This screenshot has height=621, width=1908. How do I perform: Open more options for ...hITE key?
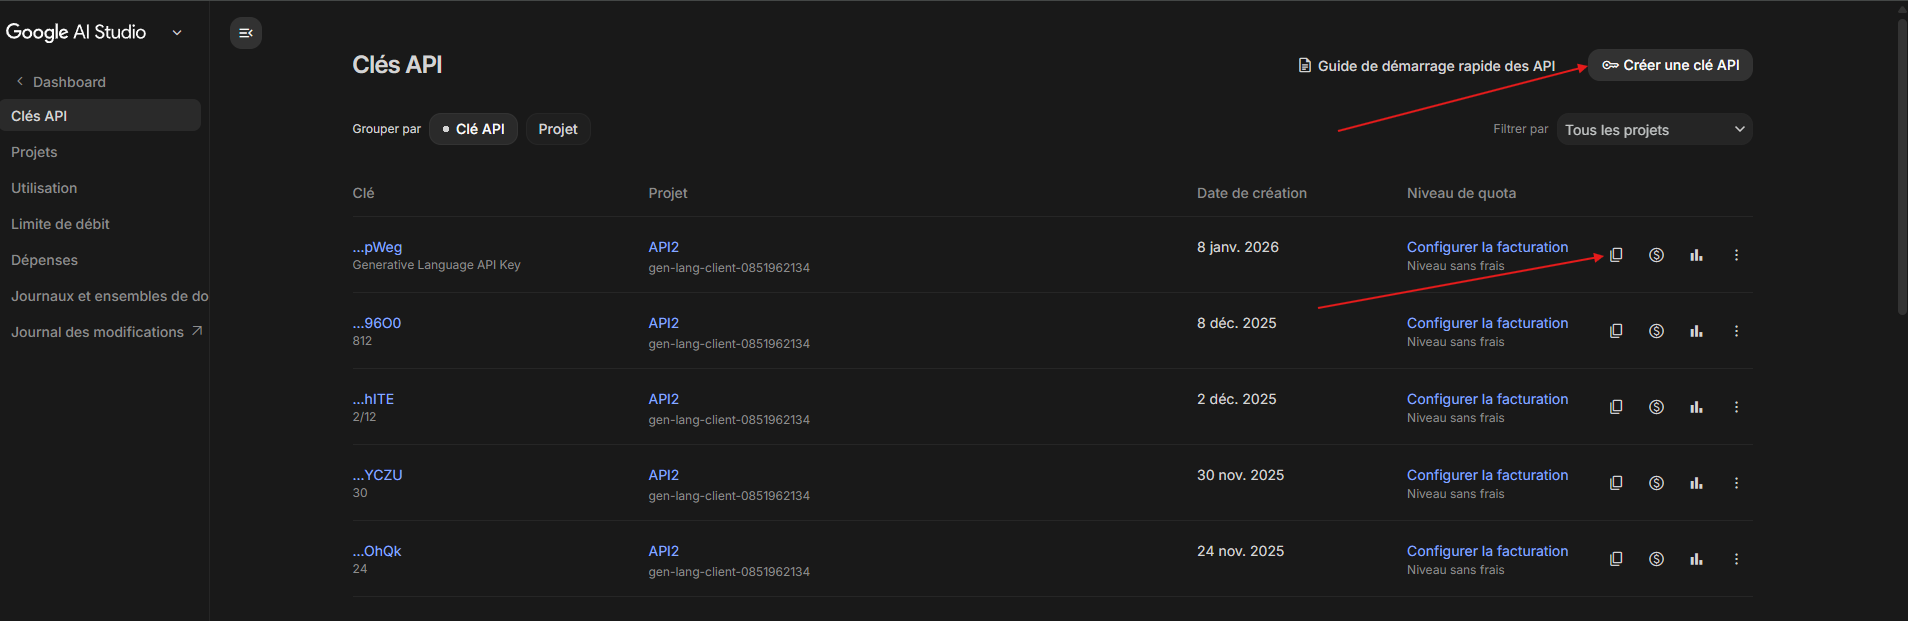tap(1736, 407)
